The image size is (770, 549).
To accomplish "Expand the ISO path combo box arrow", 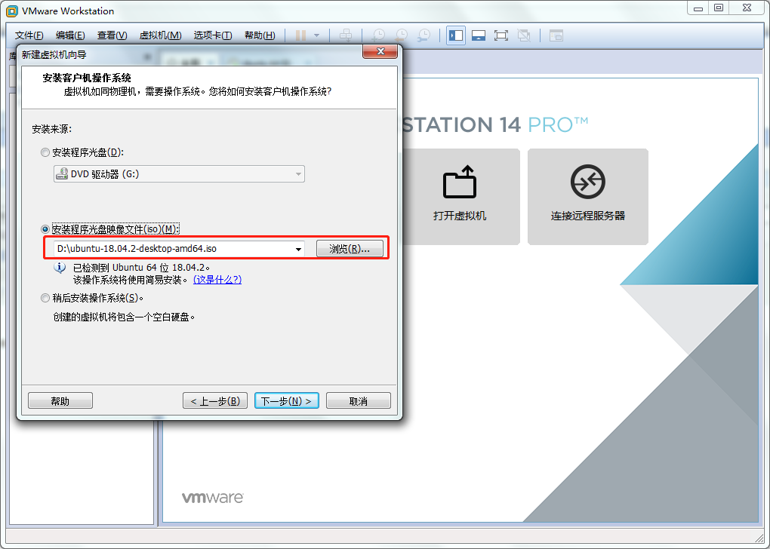I will pyautogui.click(x=298, y=249).
